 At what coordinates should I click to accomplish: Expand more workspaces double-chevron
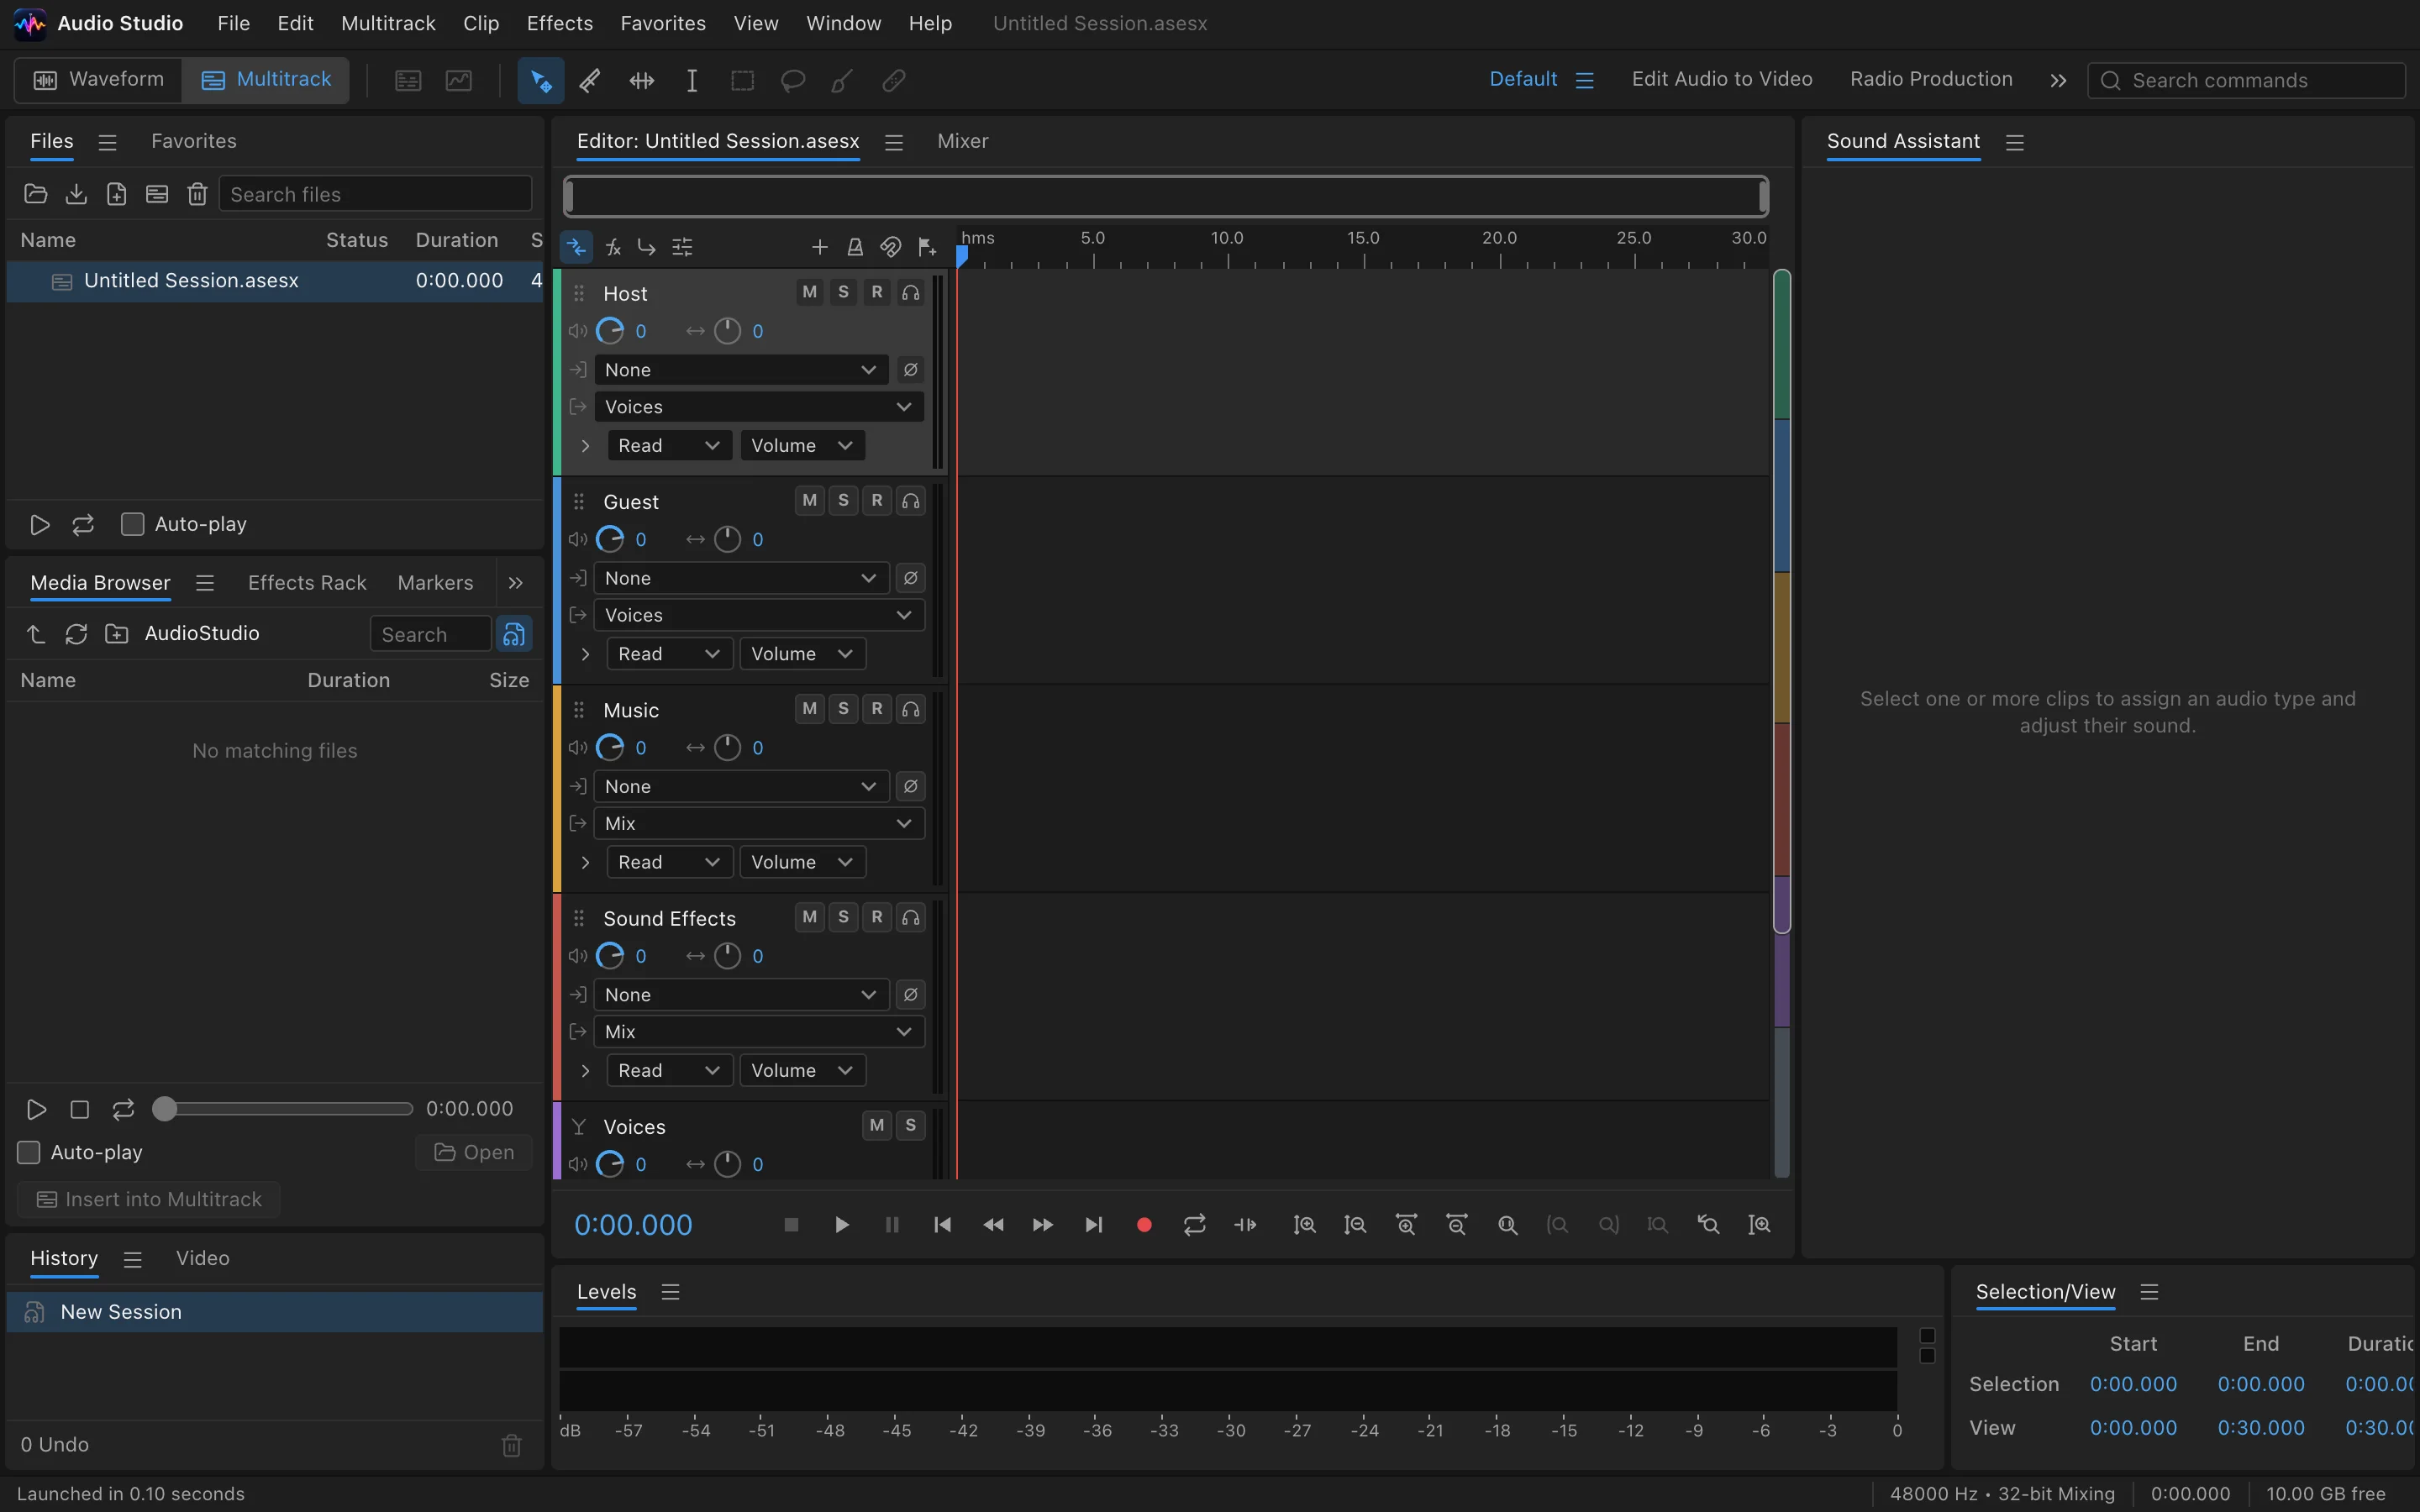[x=2058, y=80]
